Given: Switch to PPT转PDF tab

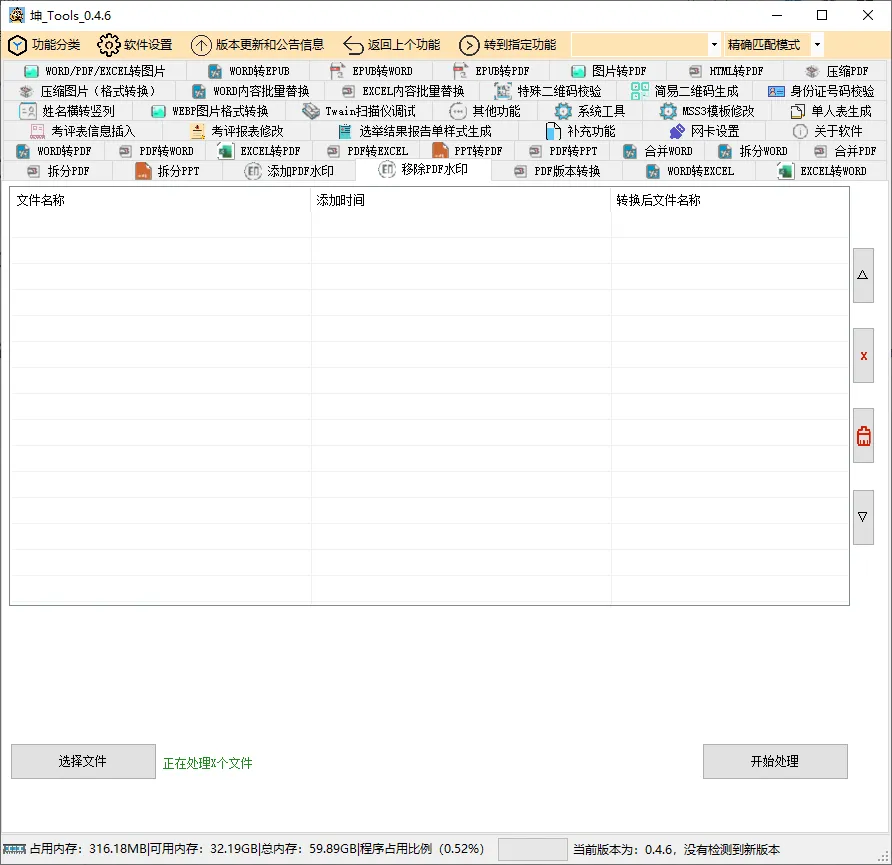Looking at the screenshot, I should [x=467, y=151].
